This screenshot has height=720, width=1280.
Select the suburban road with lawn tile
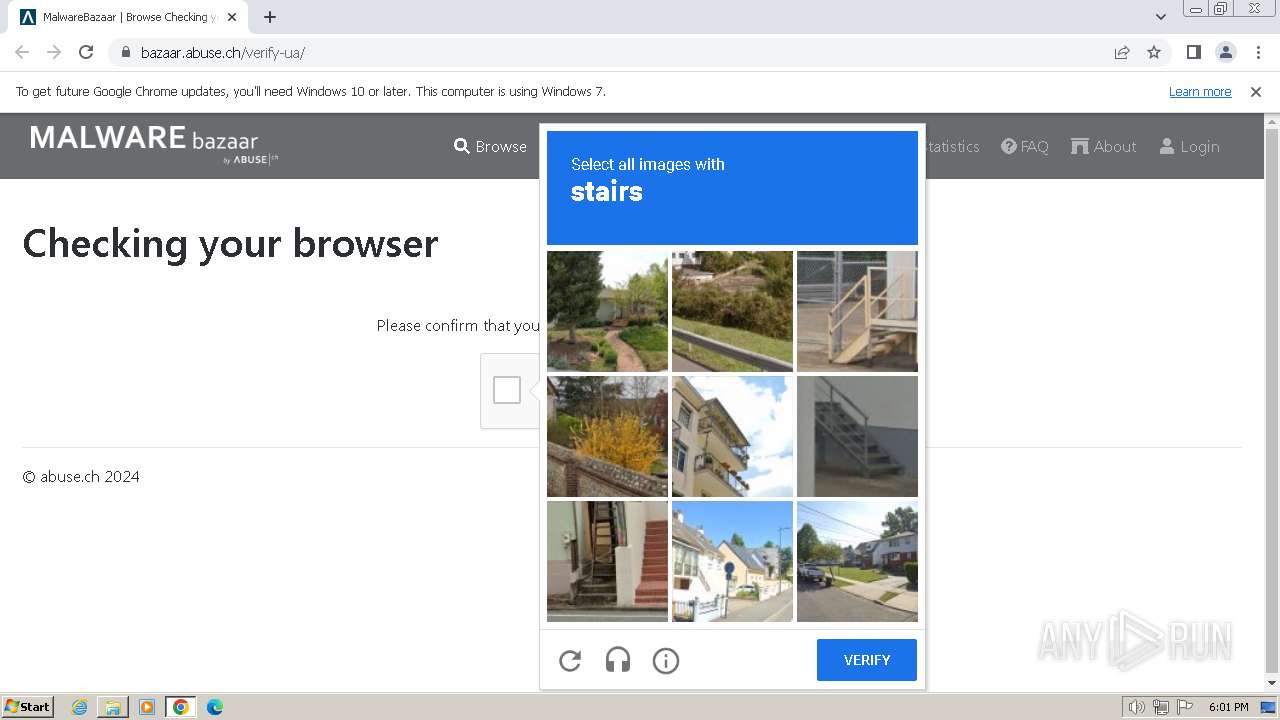tap(857, 561)
